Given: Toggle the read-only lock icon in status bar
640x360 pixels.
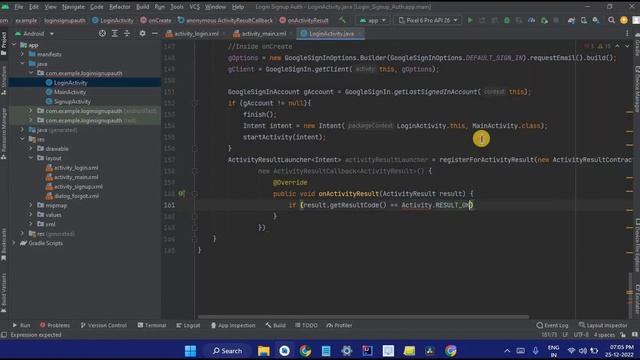Looking at the screenshot, I should click(x=623, y=335).
